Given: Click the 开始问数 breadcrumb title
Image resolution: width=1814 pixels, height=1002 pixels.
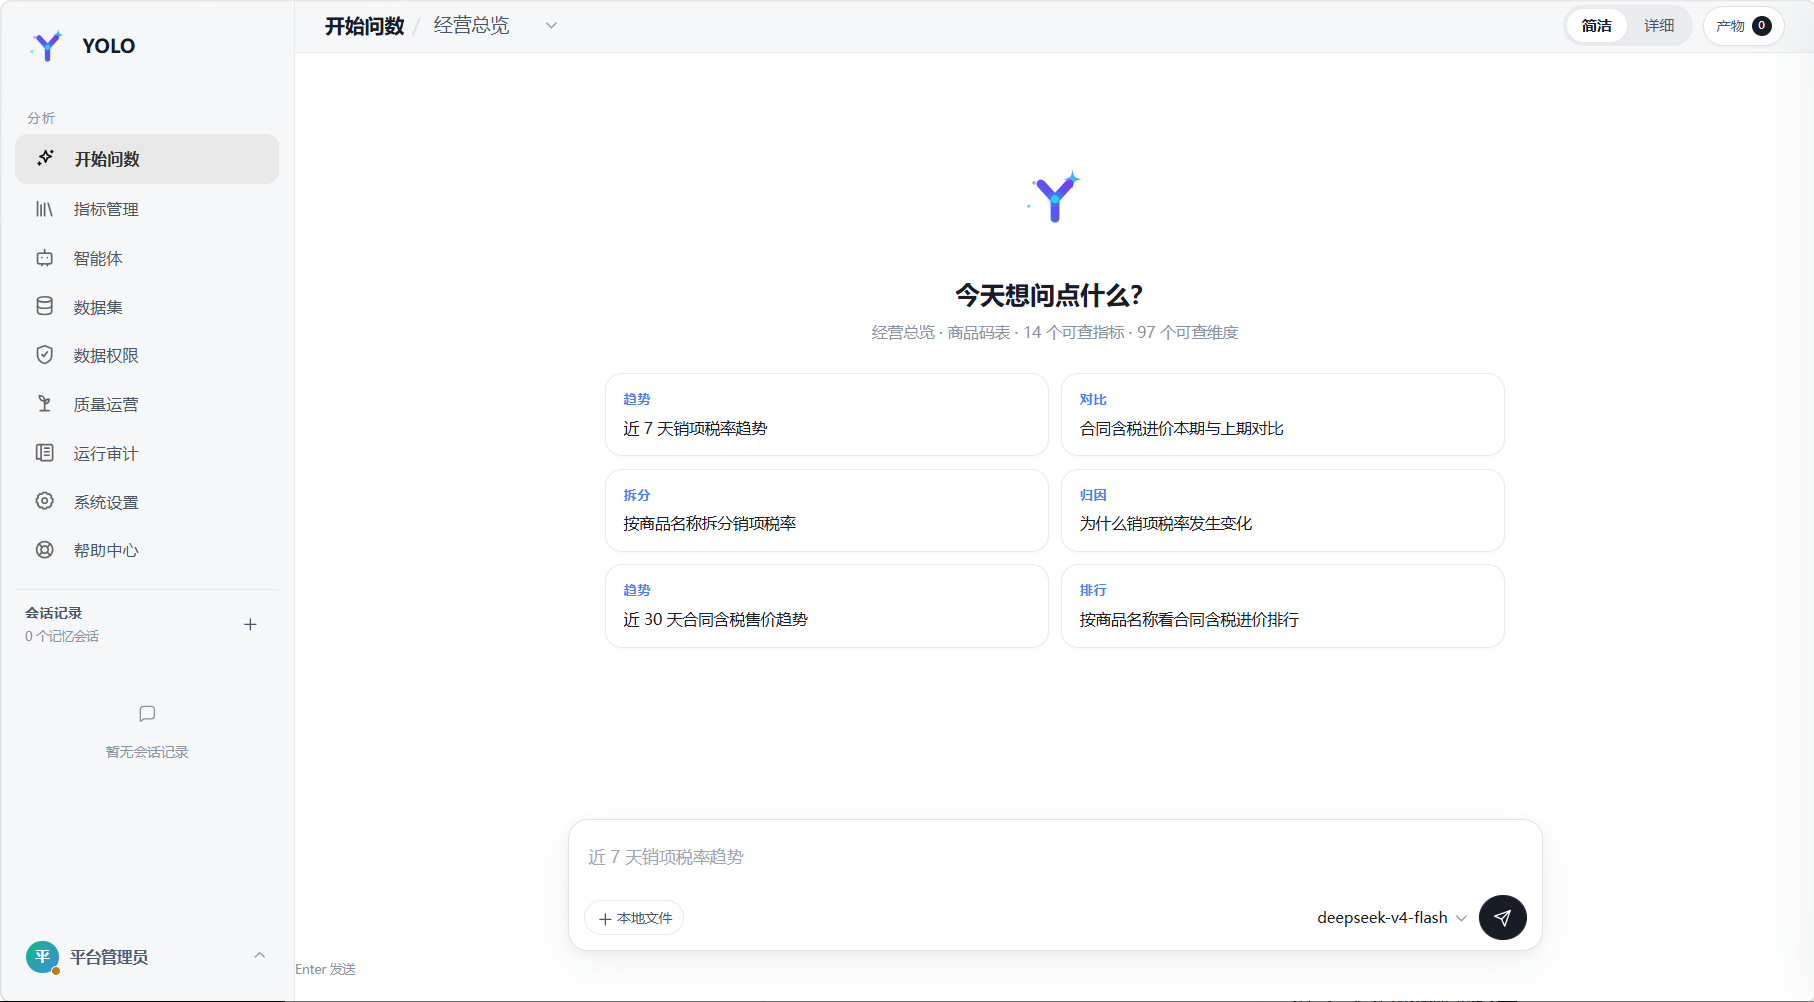Looking at the screenshot, I should (364, 26).
